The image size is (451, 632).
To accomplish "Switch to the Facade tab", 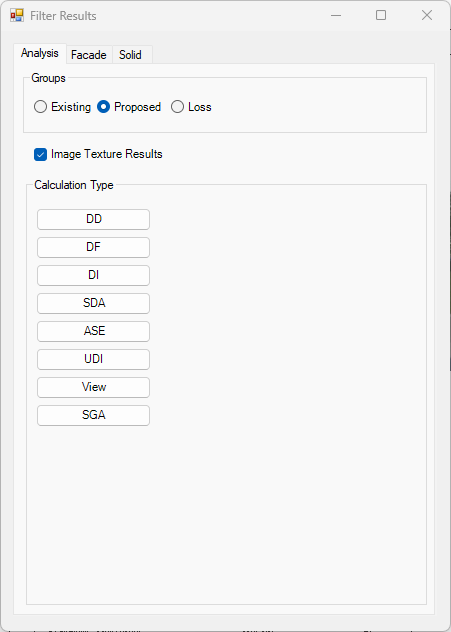I will (x=89, y=55).
